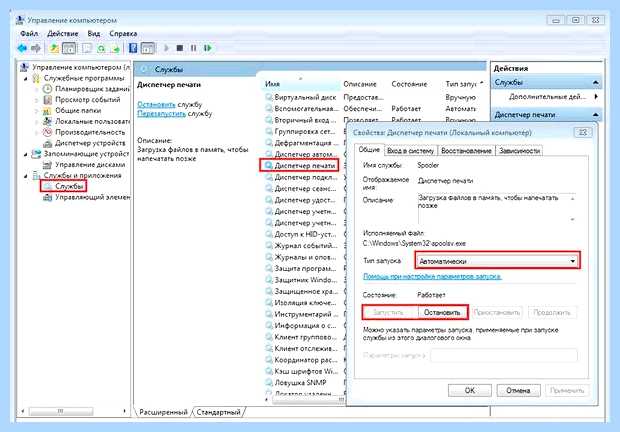Click OK in the properties dialog
The width and height of the screenshot is (620, 432).
pos(470,390)
